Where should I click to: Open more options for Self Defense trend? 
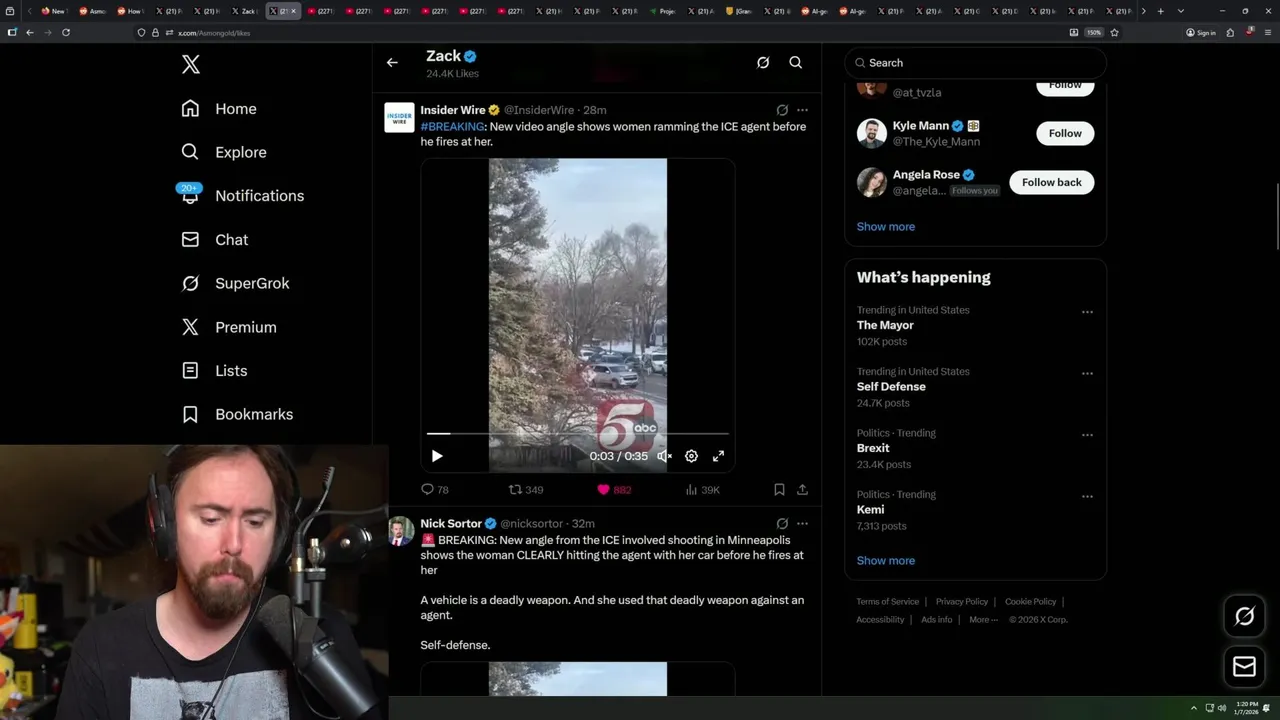pyautogui.click(x=1087, y=374)
